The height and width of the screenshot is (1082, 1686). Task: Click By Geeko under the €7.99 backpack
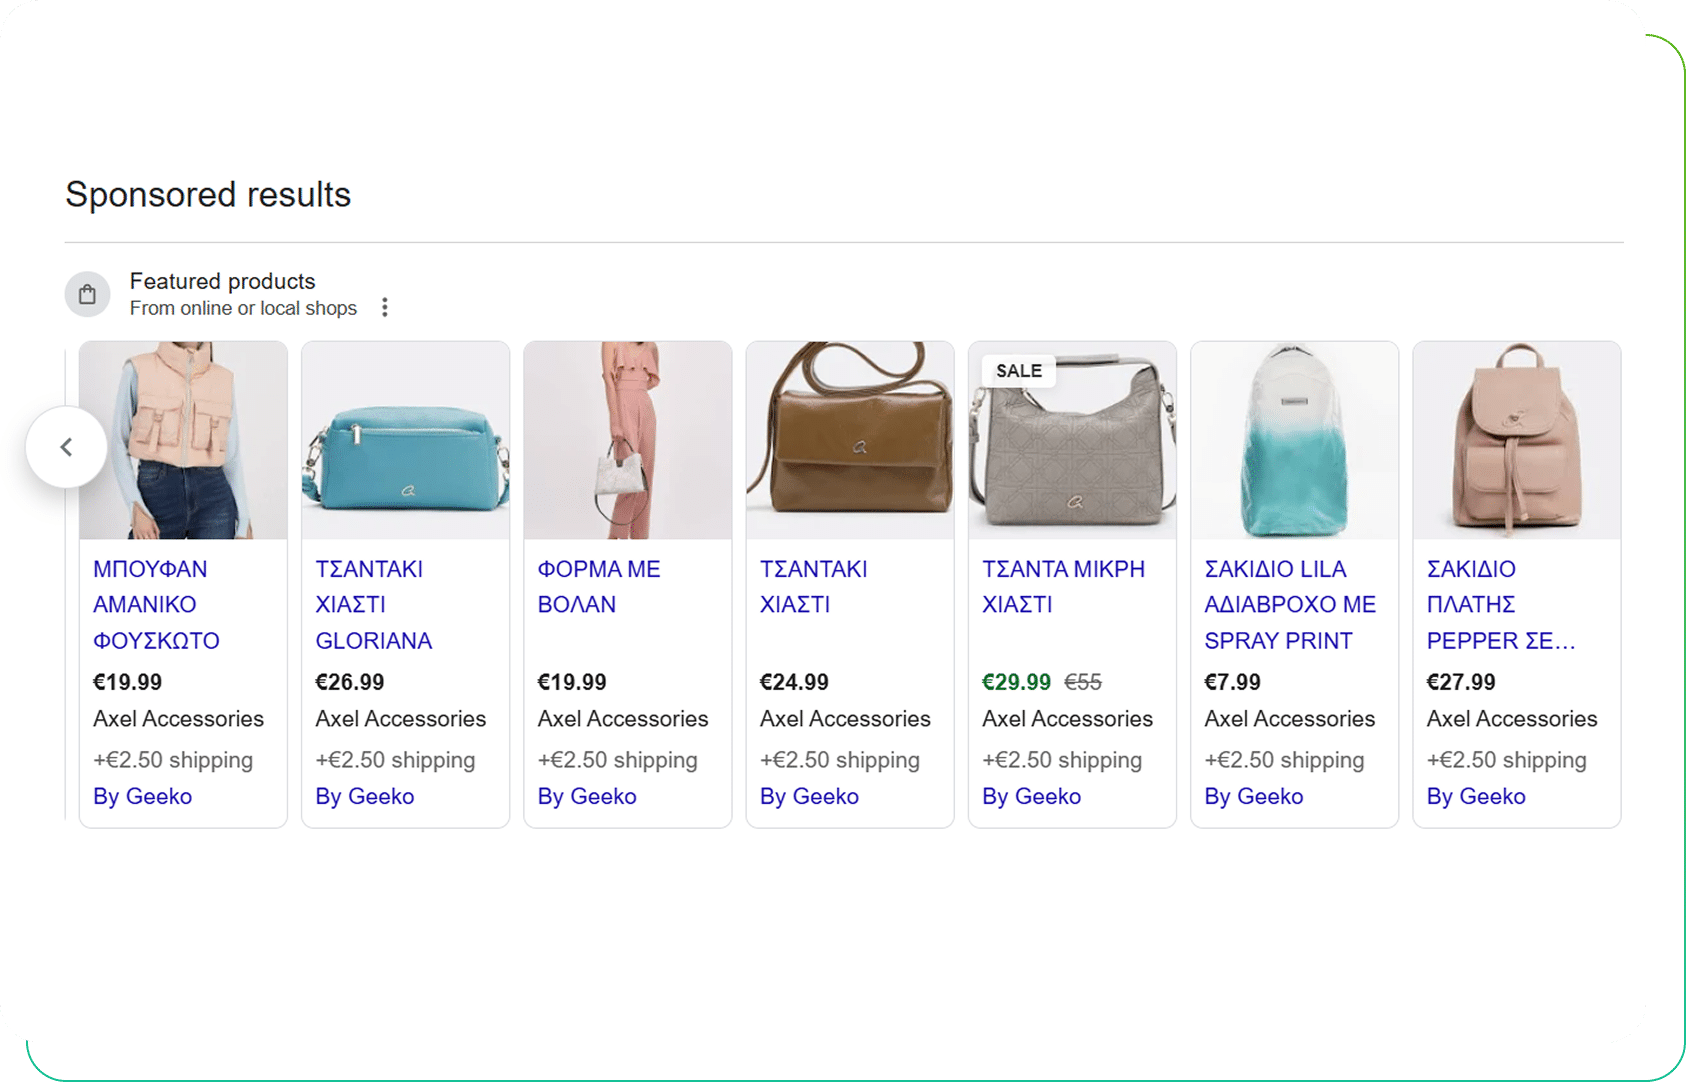[1254, 796]
